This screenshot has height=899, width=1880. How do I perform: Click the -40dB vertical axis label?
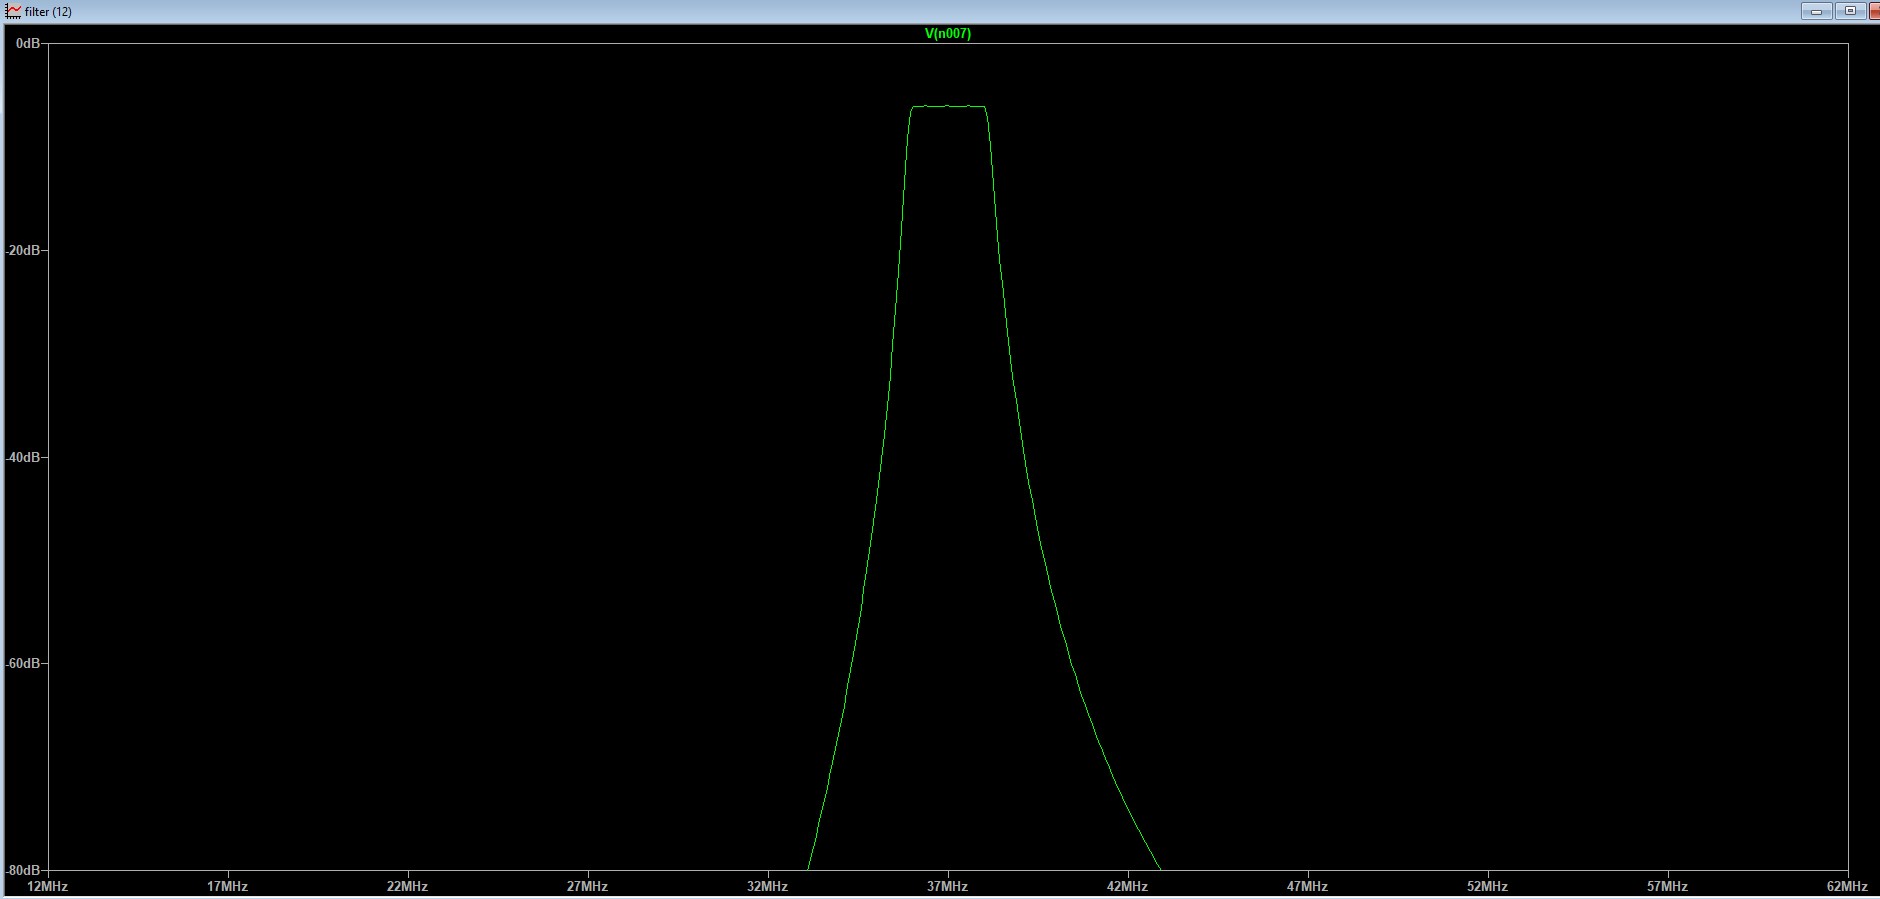click(x=23, y=457)
